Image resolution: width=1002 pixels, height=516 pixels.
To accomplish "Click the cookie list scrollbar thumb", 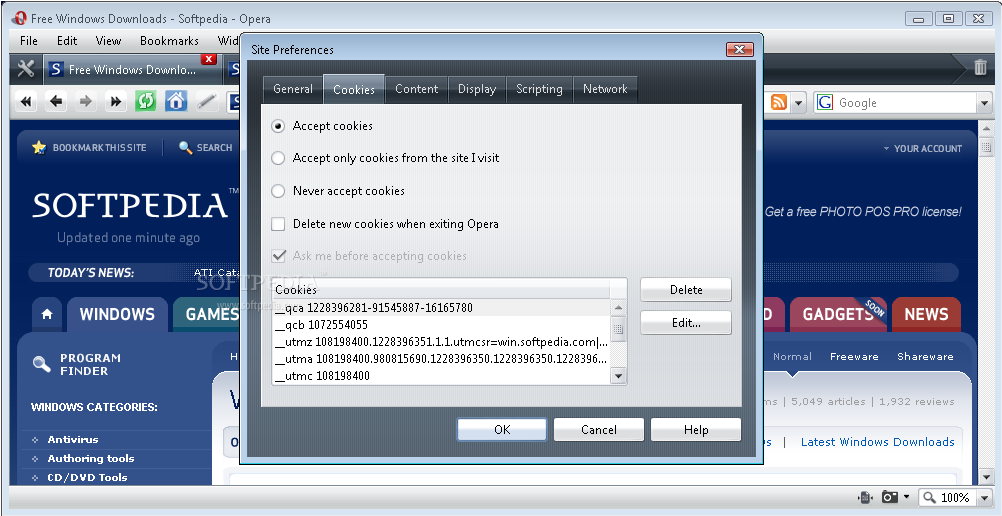I will click(x=618, y=329).
